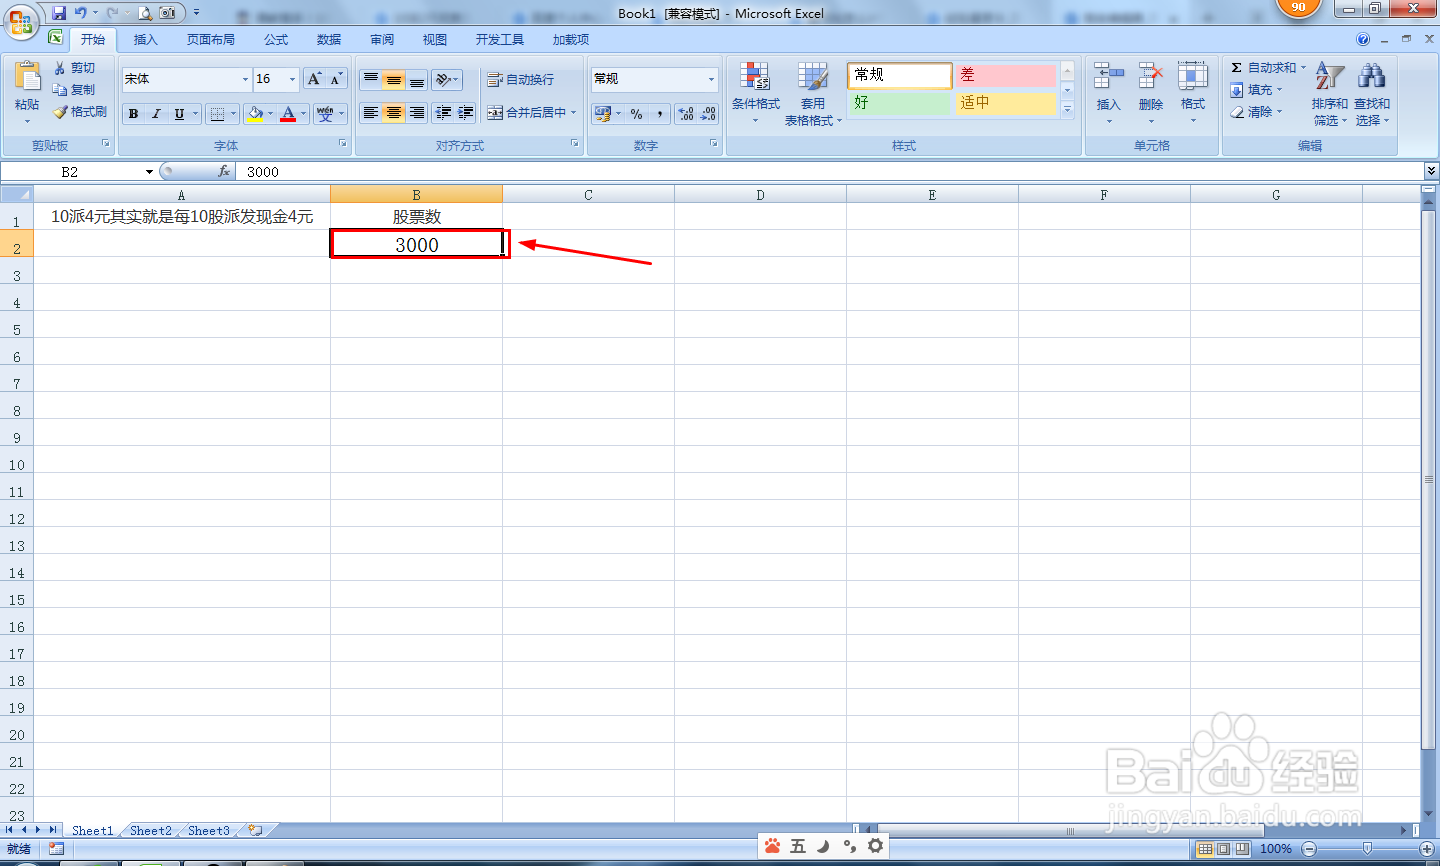The width and height of the screenshot is (1440, 866).
Task: Open Format as Table (套用表格格式)
Action: tap(813, 92)
